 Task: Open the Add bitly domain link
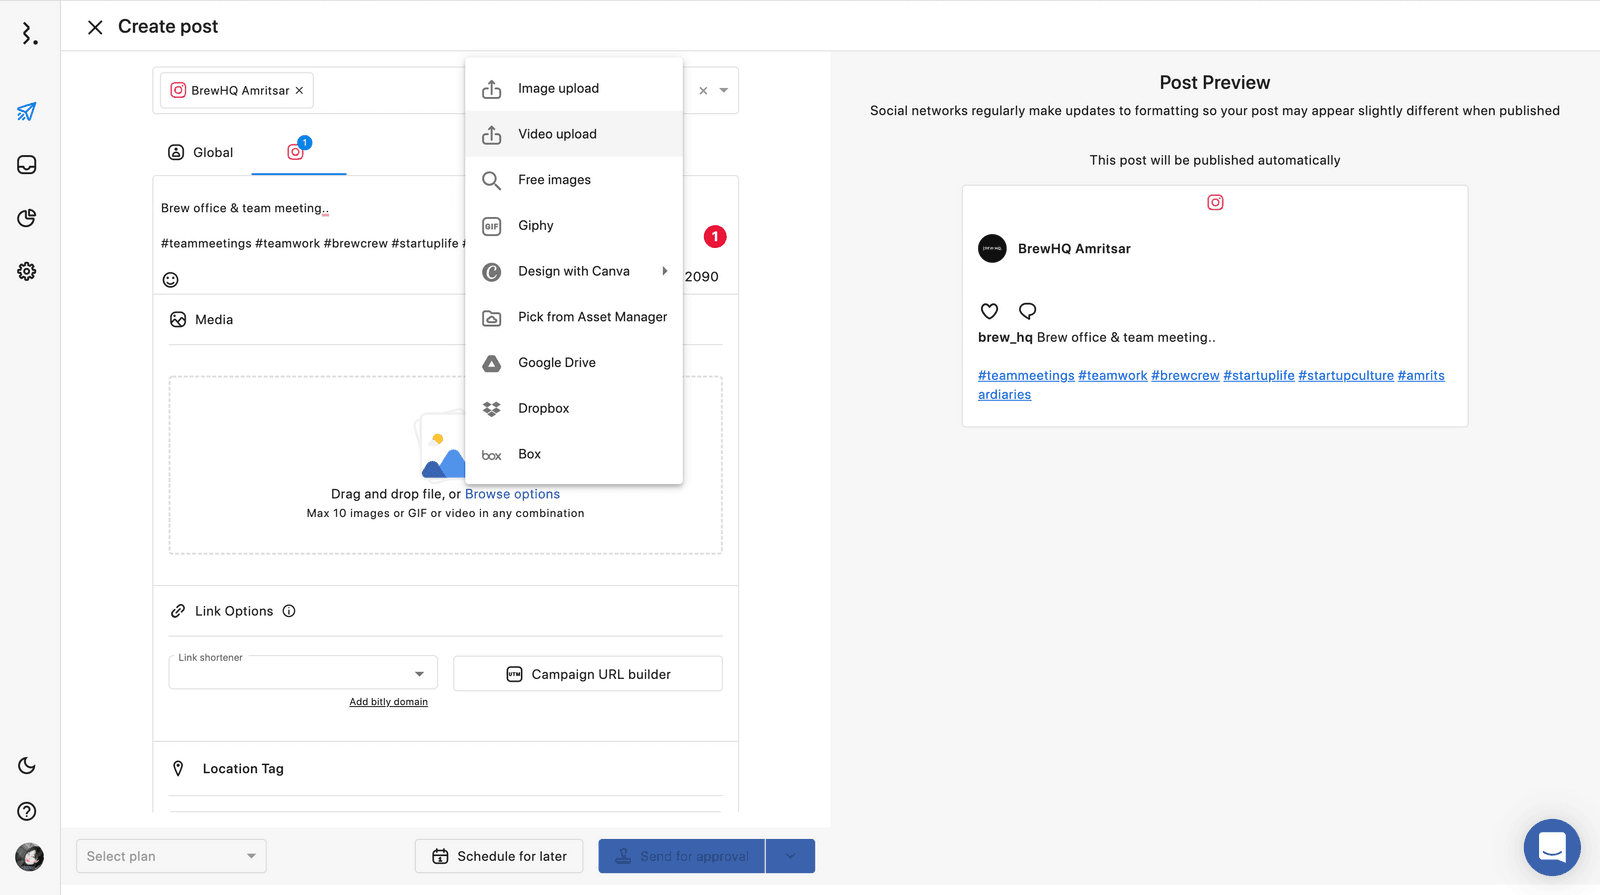click(x=388, y=702)
